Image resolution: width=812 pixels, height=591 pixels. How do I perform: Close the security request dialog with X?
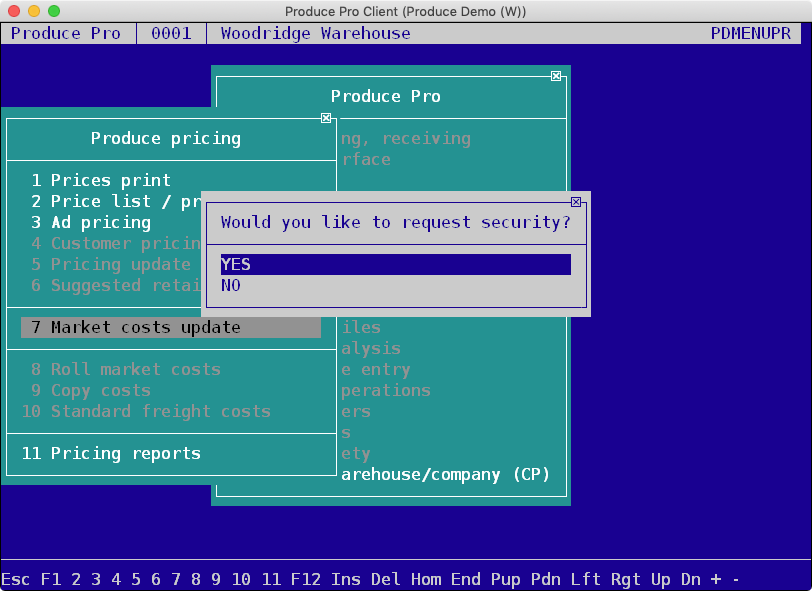[x=576, y=201]
